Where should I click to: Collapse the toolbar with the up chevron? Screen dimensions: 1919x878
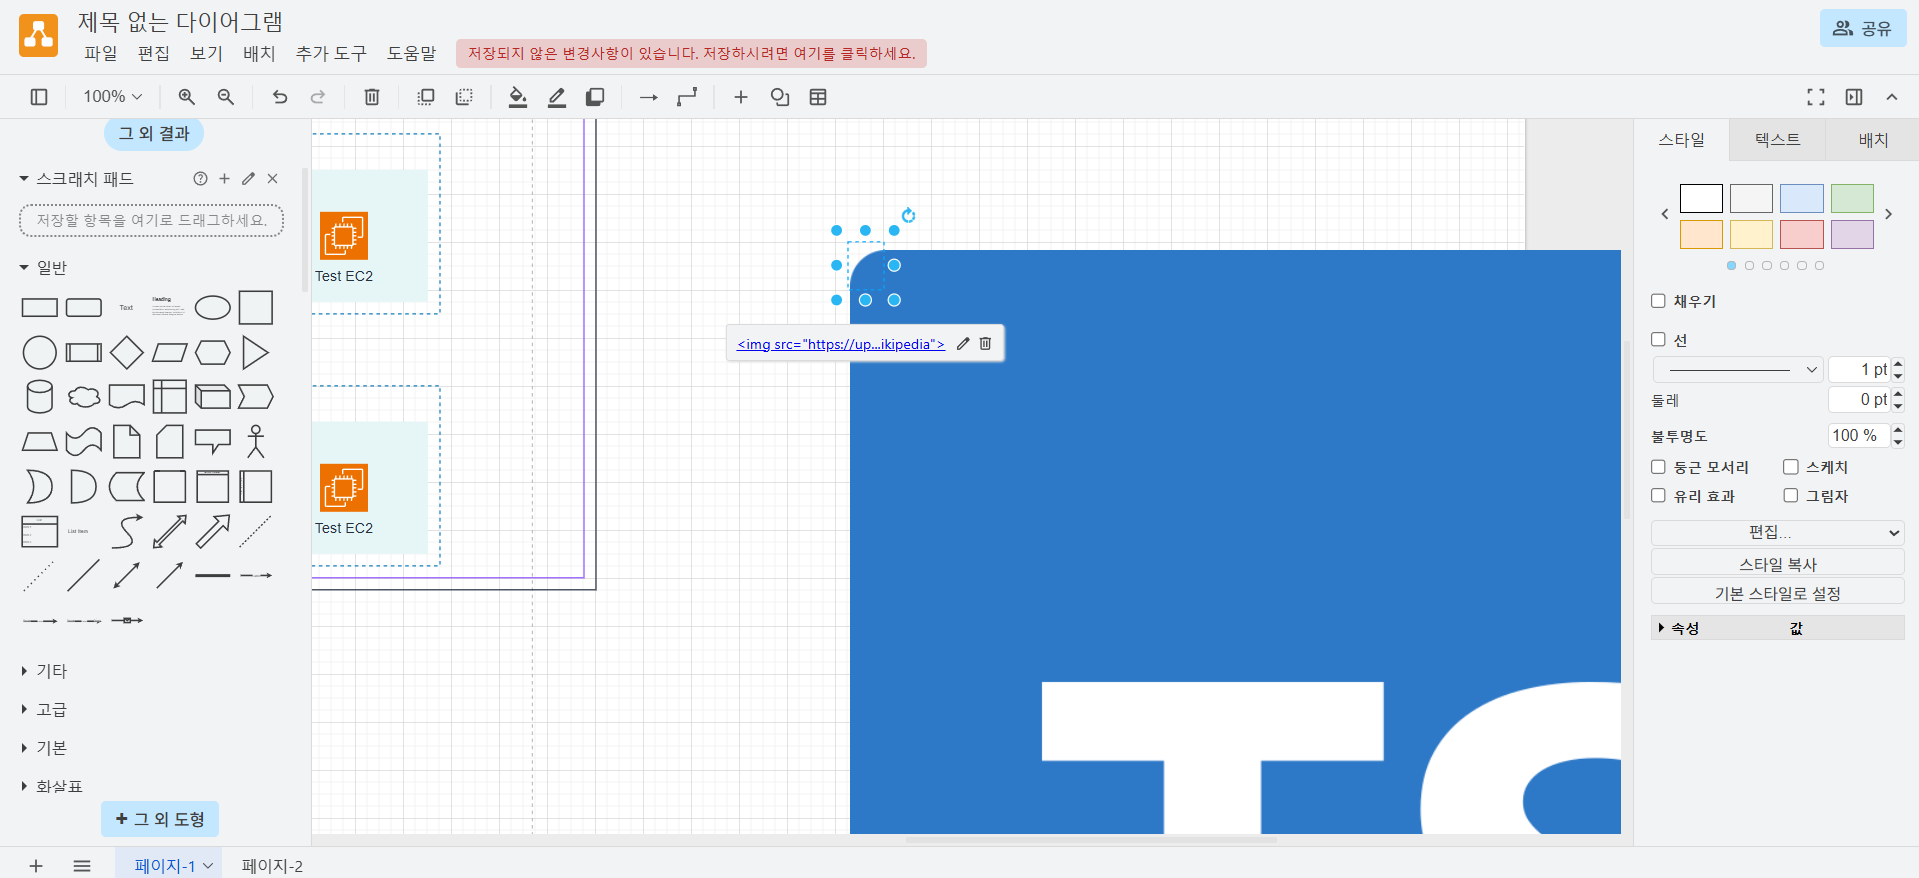pos(1892,97)
